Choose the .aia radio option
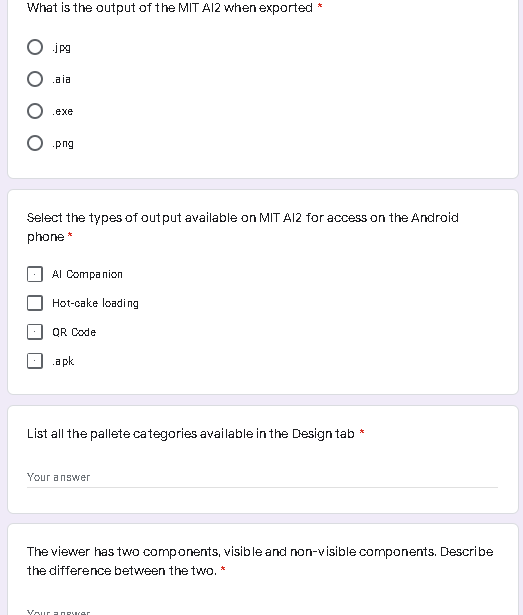523x615 pixels. click(x=35, y=79)
